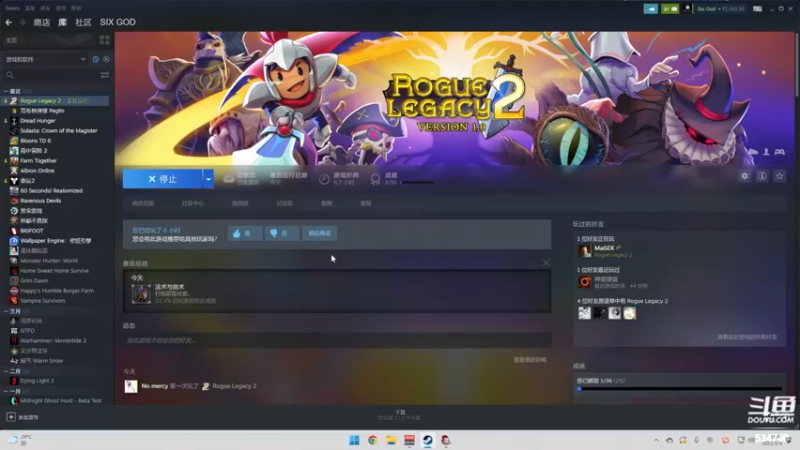
Task: Open the 库 library tab
Action: point(62,22)
